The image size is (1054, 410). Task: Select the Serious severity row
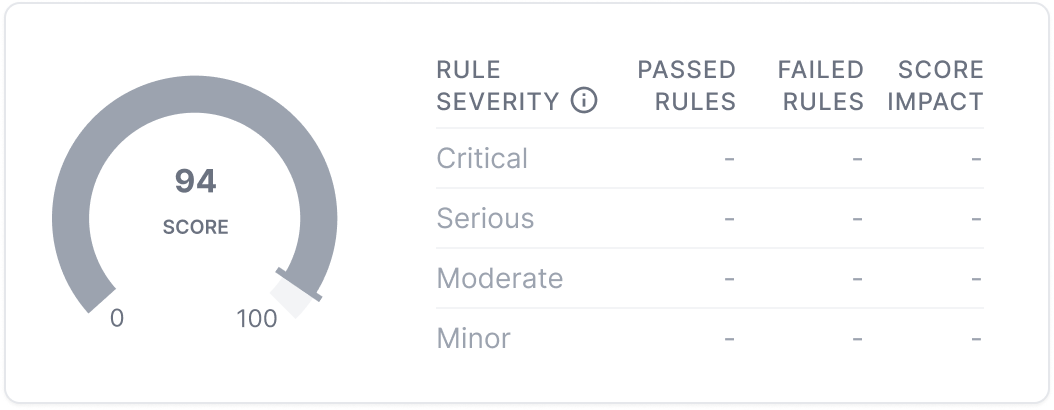click(485, 219)
